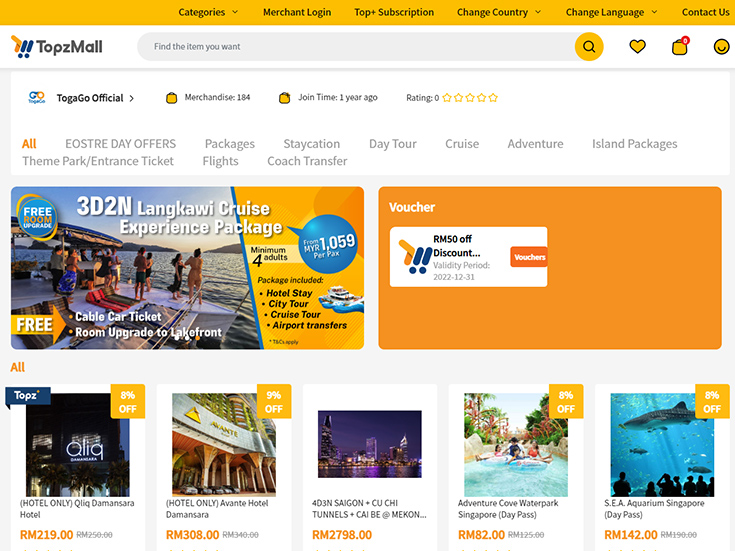This screenshot has height=551, width=735.
Task: Click Join Time: 1 year ago text
Action: [x=338, y=98]
